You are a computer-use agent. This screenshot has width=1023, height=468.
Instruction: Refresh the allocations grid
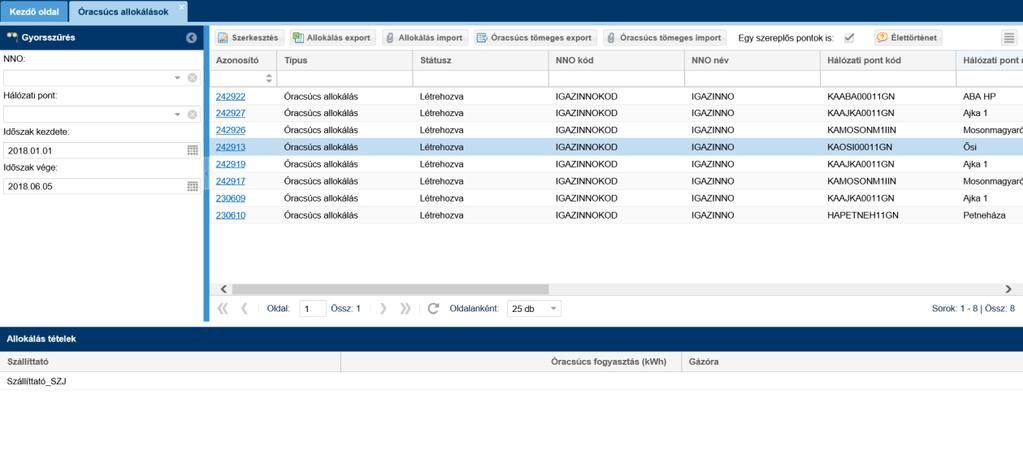433,309
